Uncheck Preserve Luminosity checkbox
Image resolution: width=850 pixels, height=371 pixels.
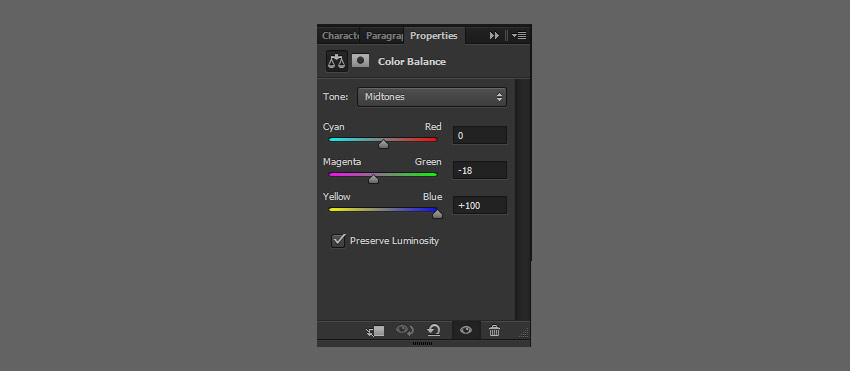(338, 241)
